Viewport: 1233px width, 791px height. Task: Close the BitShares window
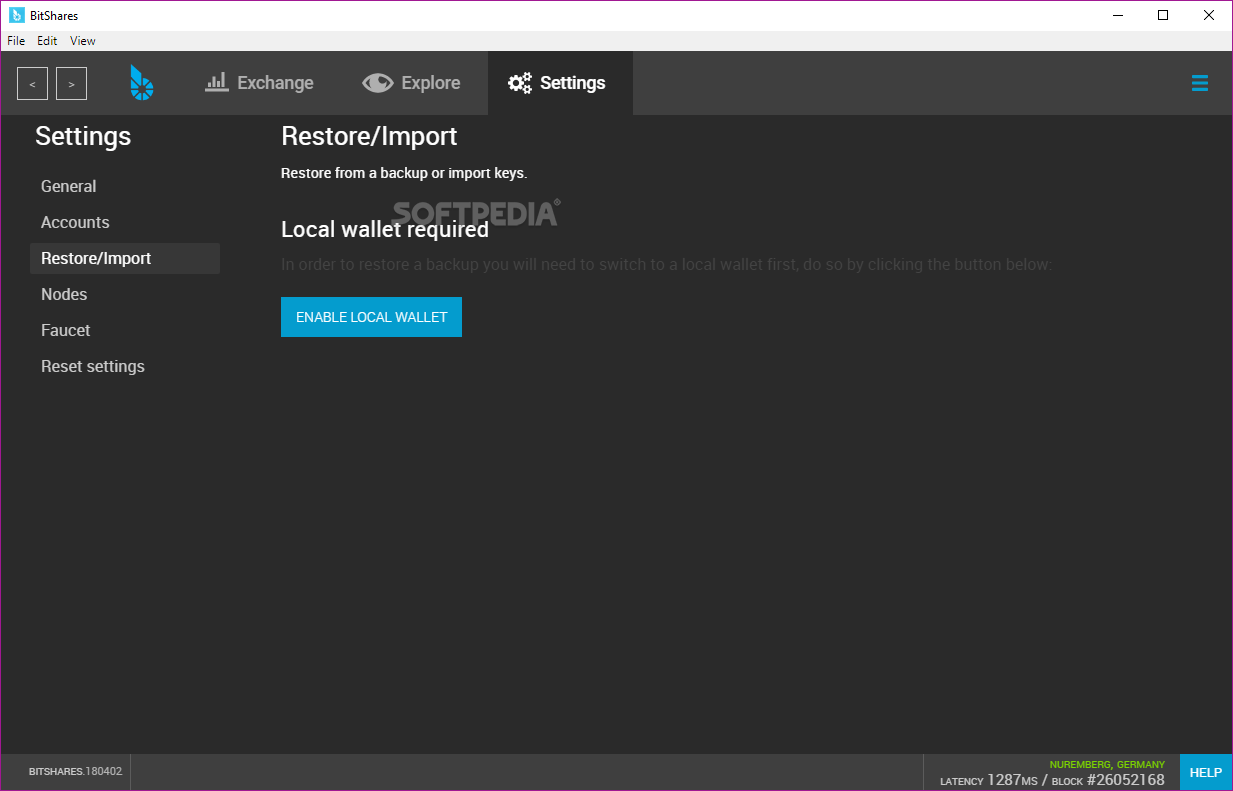point(1208,15)
